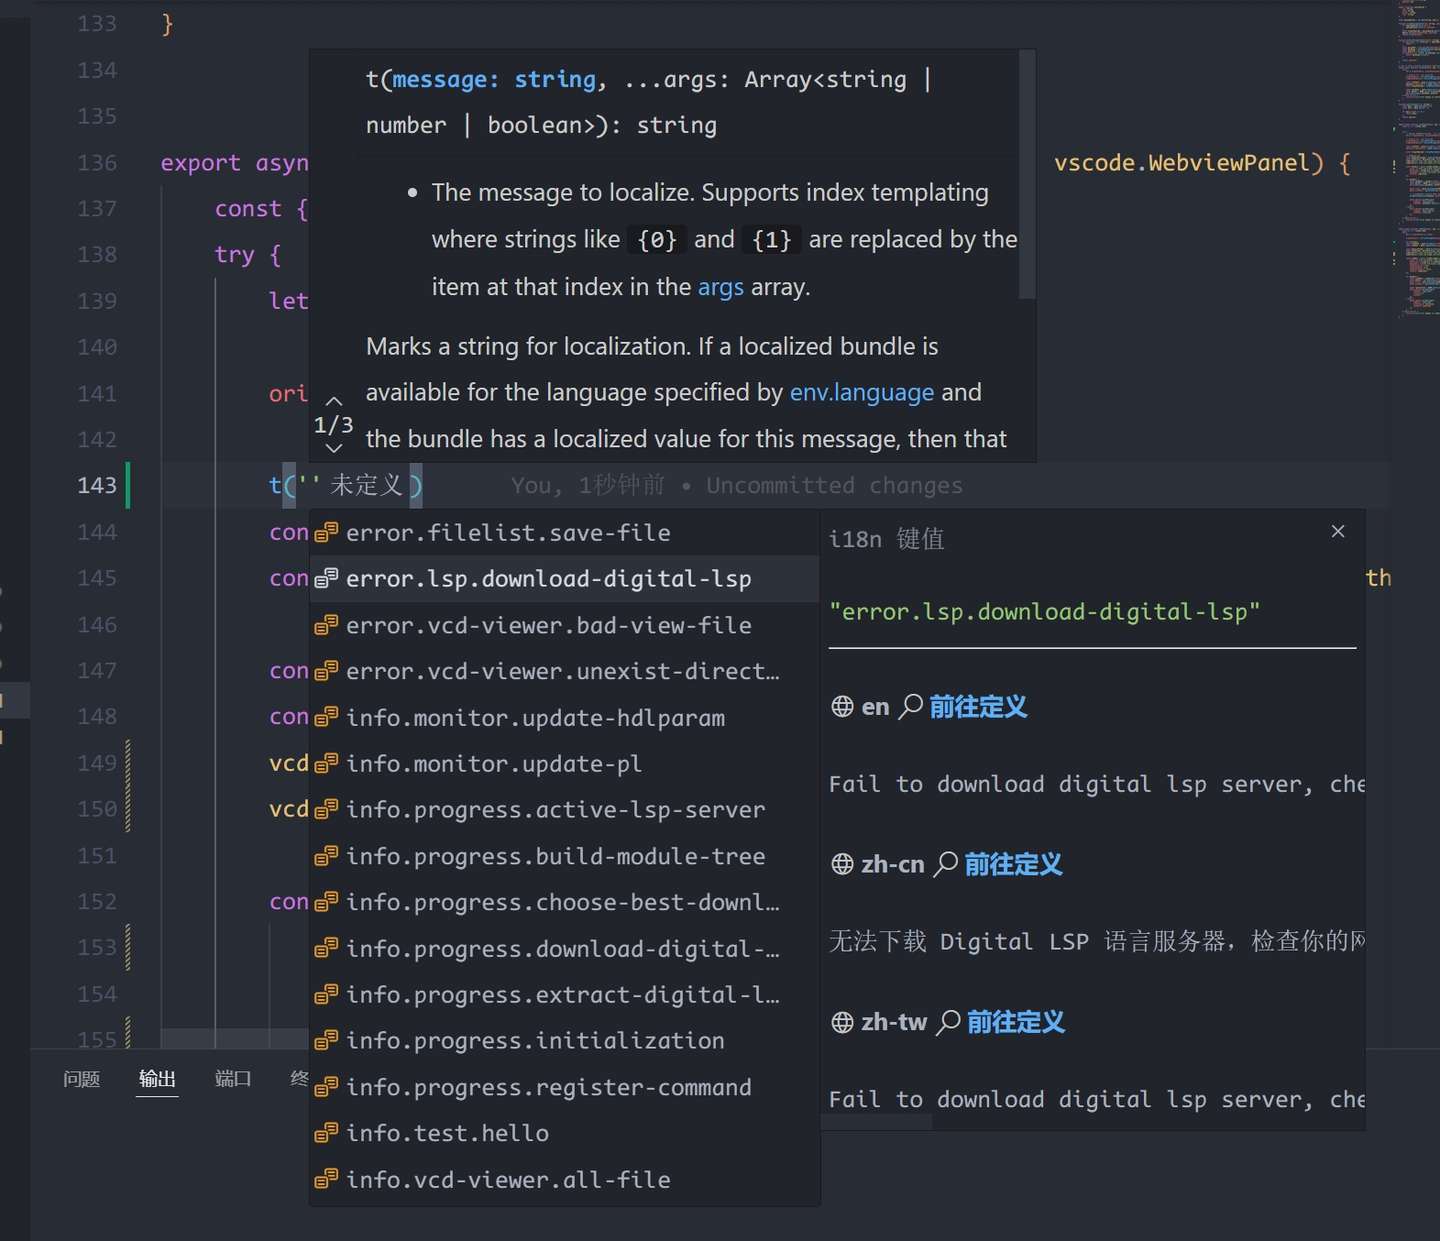Click the down chevron below 1/3 indicator
The image size is (1440, 1241).
point(333,448)
